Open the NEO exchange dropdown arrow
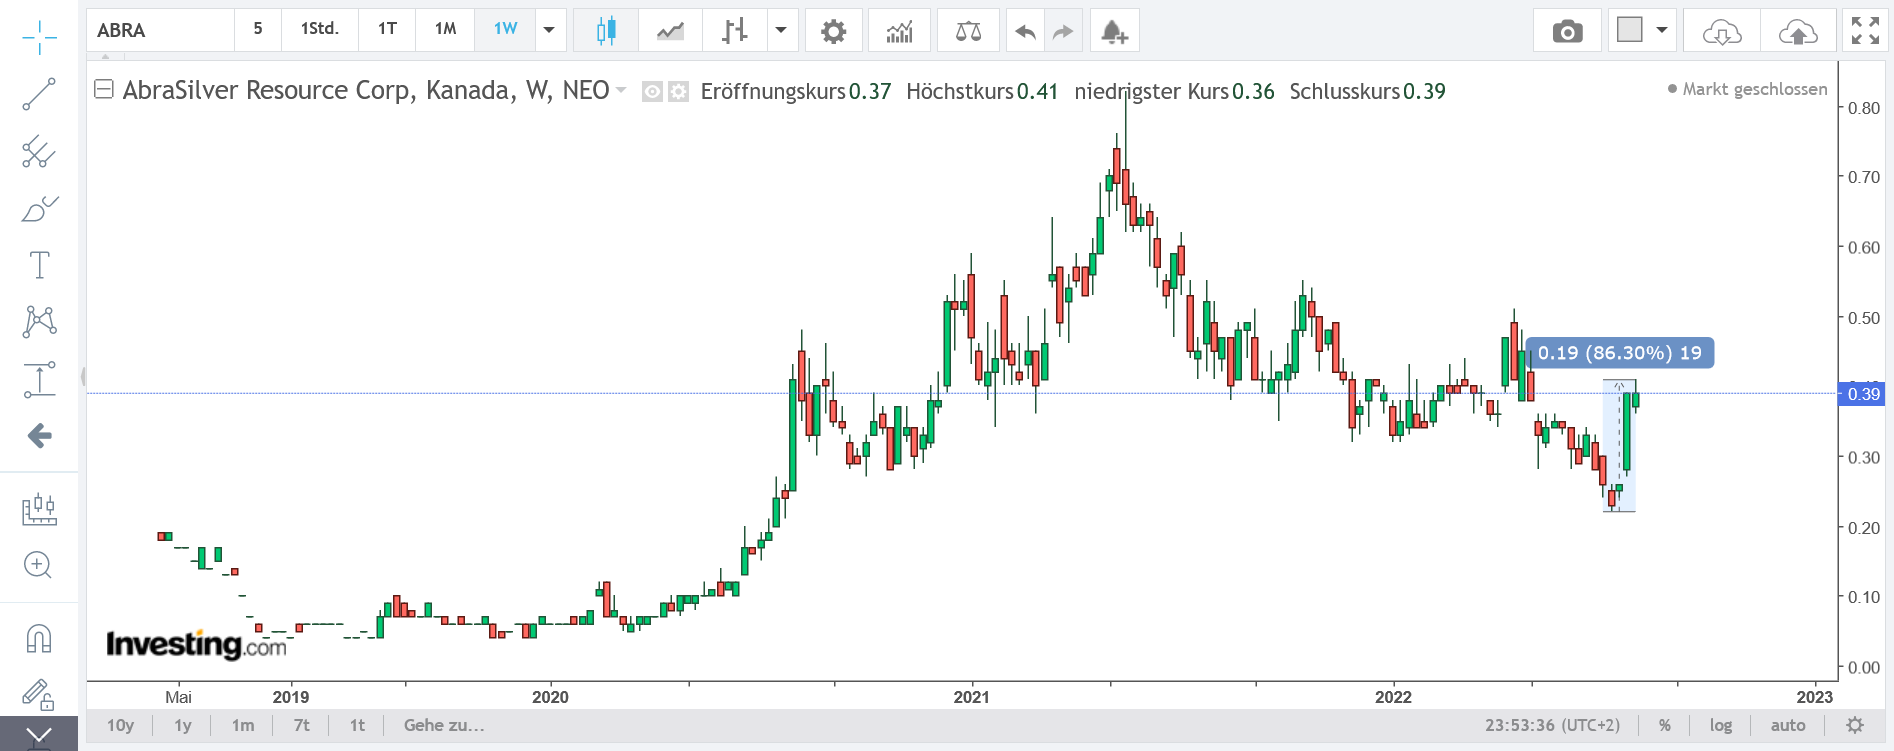Image resolution: width=1894 pixels, height=751 pixels. pyautogui.click(x=621, y=91)
